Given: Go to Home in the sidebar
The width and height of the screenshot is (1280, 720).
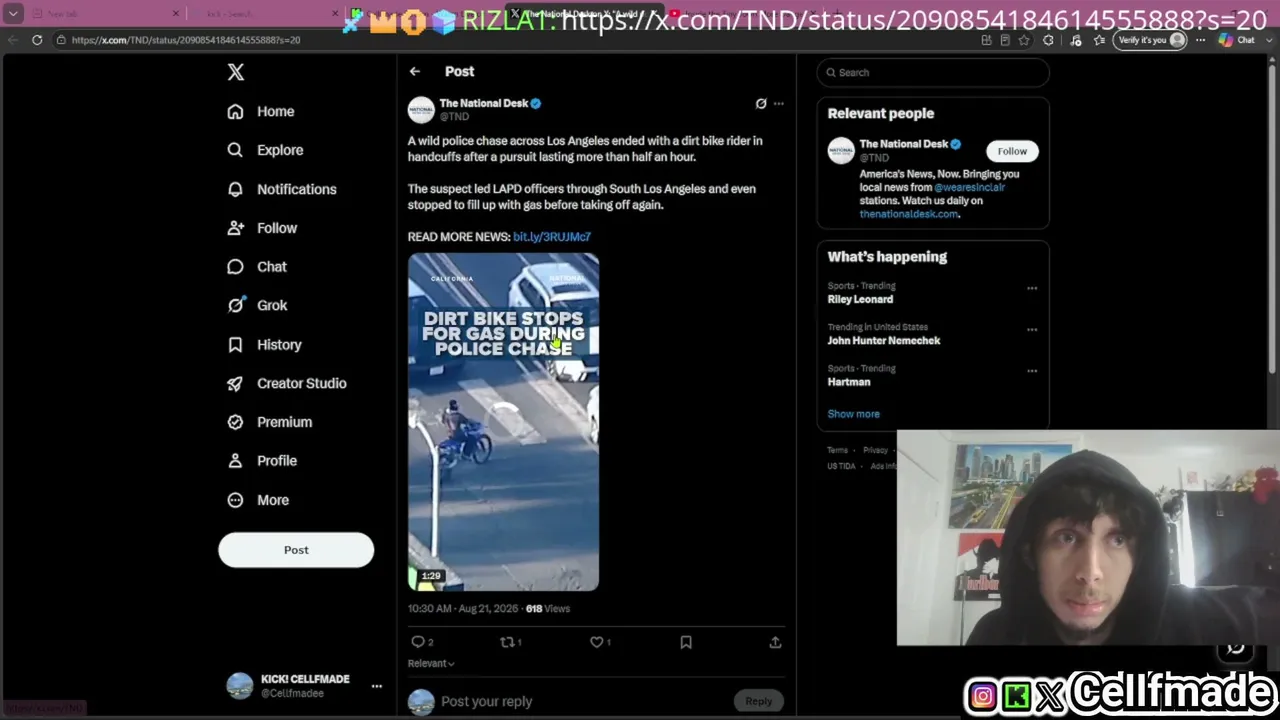Looking at the screenshot, I should click(261, 111).
